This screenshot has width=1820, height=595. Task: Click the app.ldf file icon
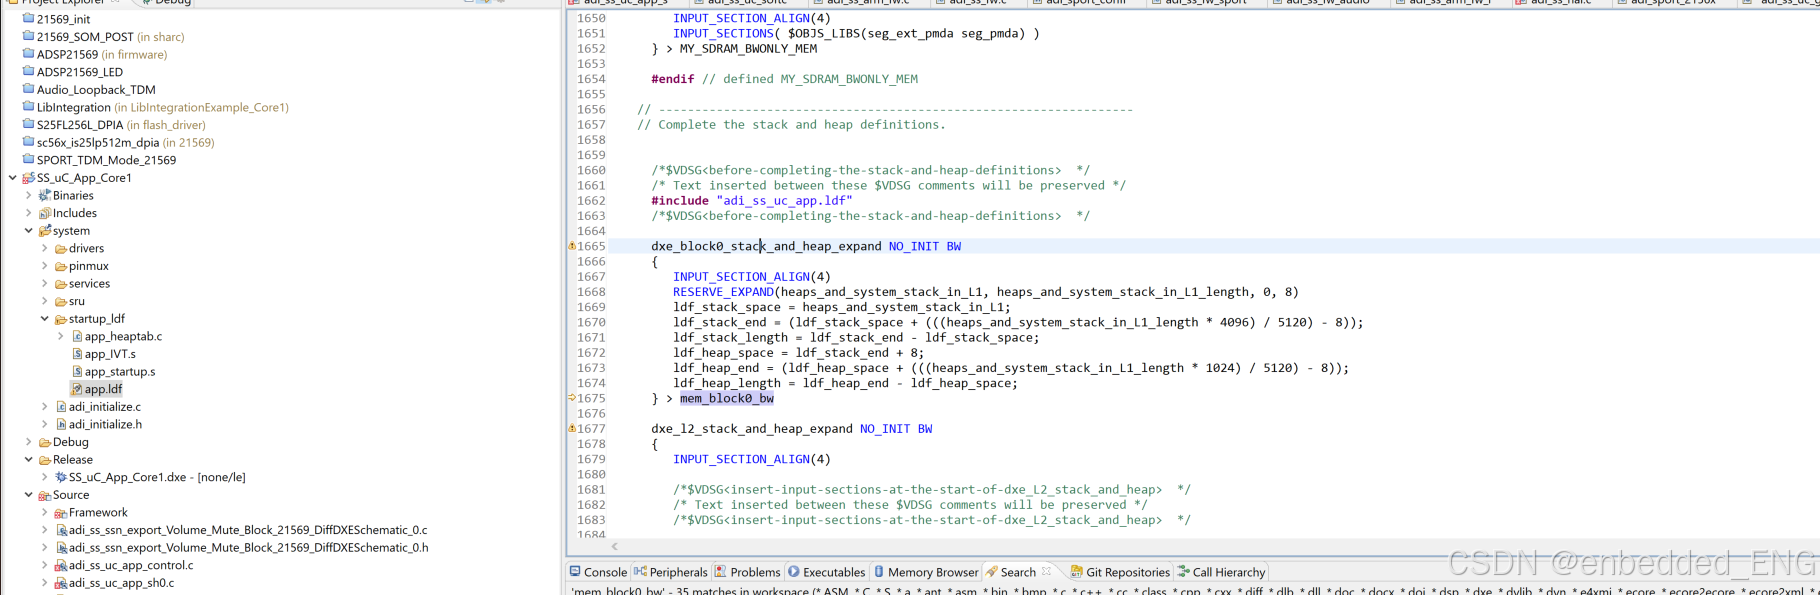pyautogui.click(x=76, y=389)
